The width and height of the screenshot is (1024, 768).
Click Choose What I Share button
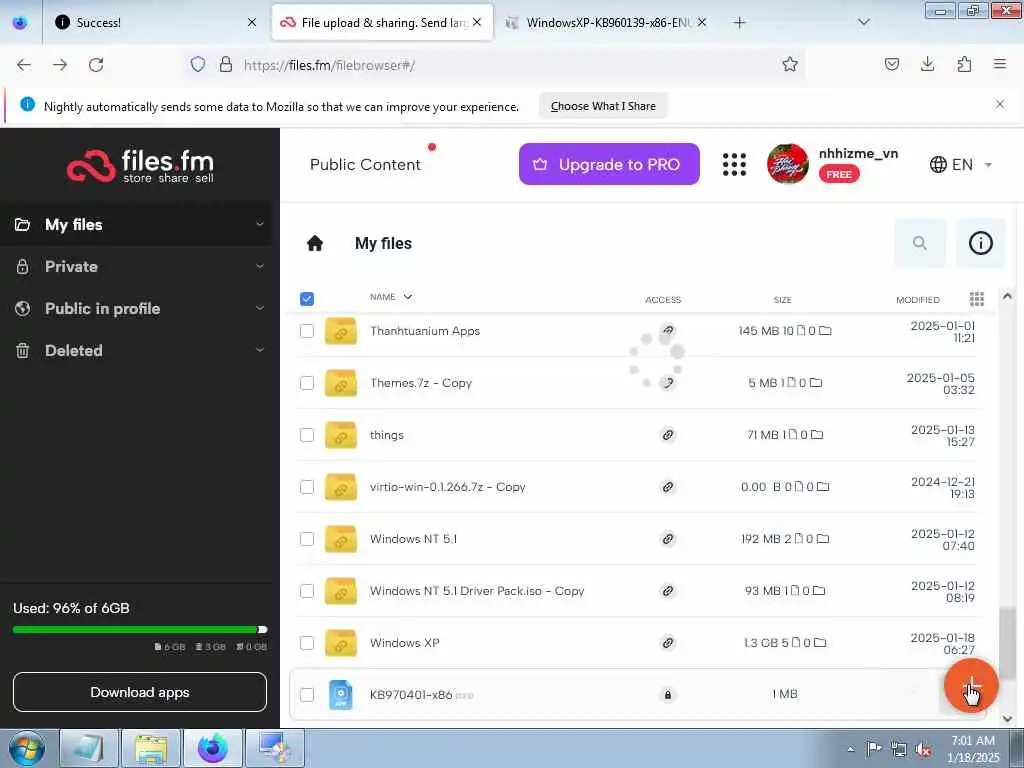(x=603, y=106)
